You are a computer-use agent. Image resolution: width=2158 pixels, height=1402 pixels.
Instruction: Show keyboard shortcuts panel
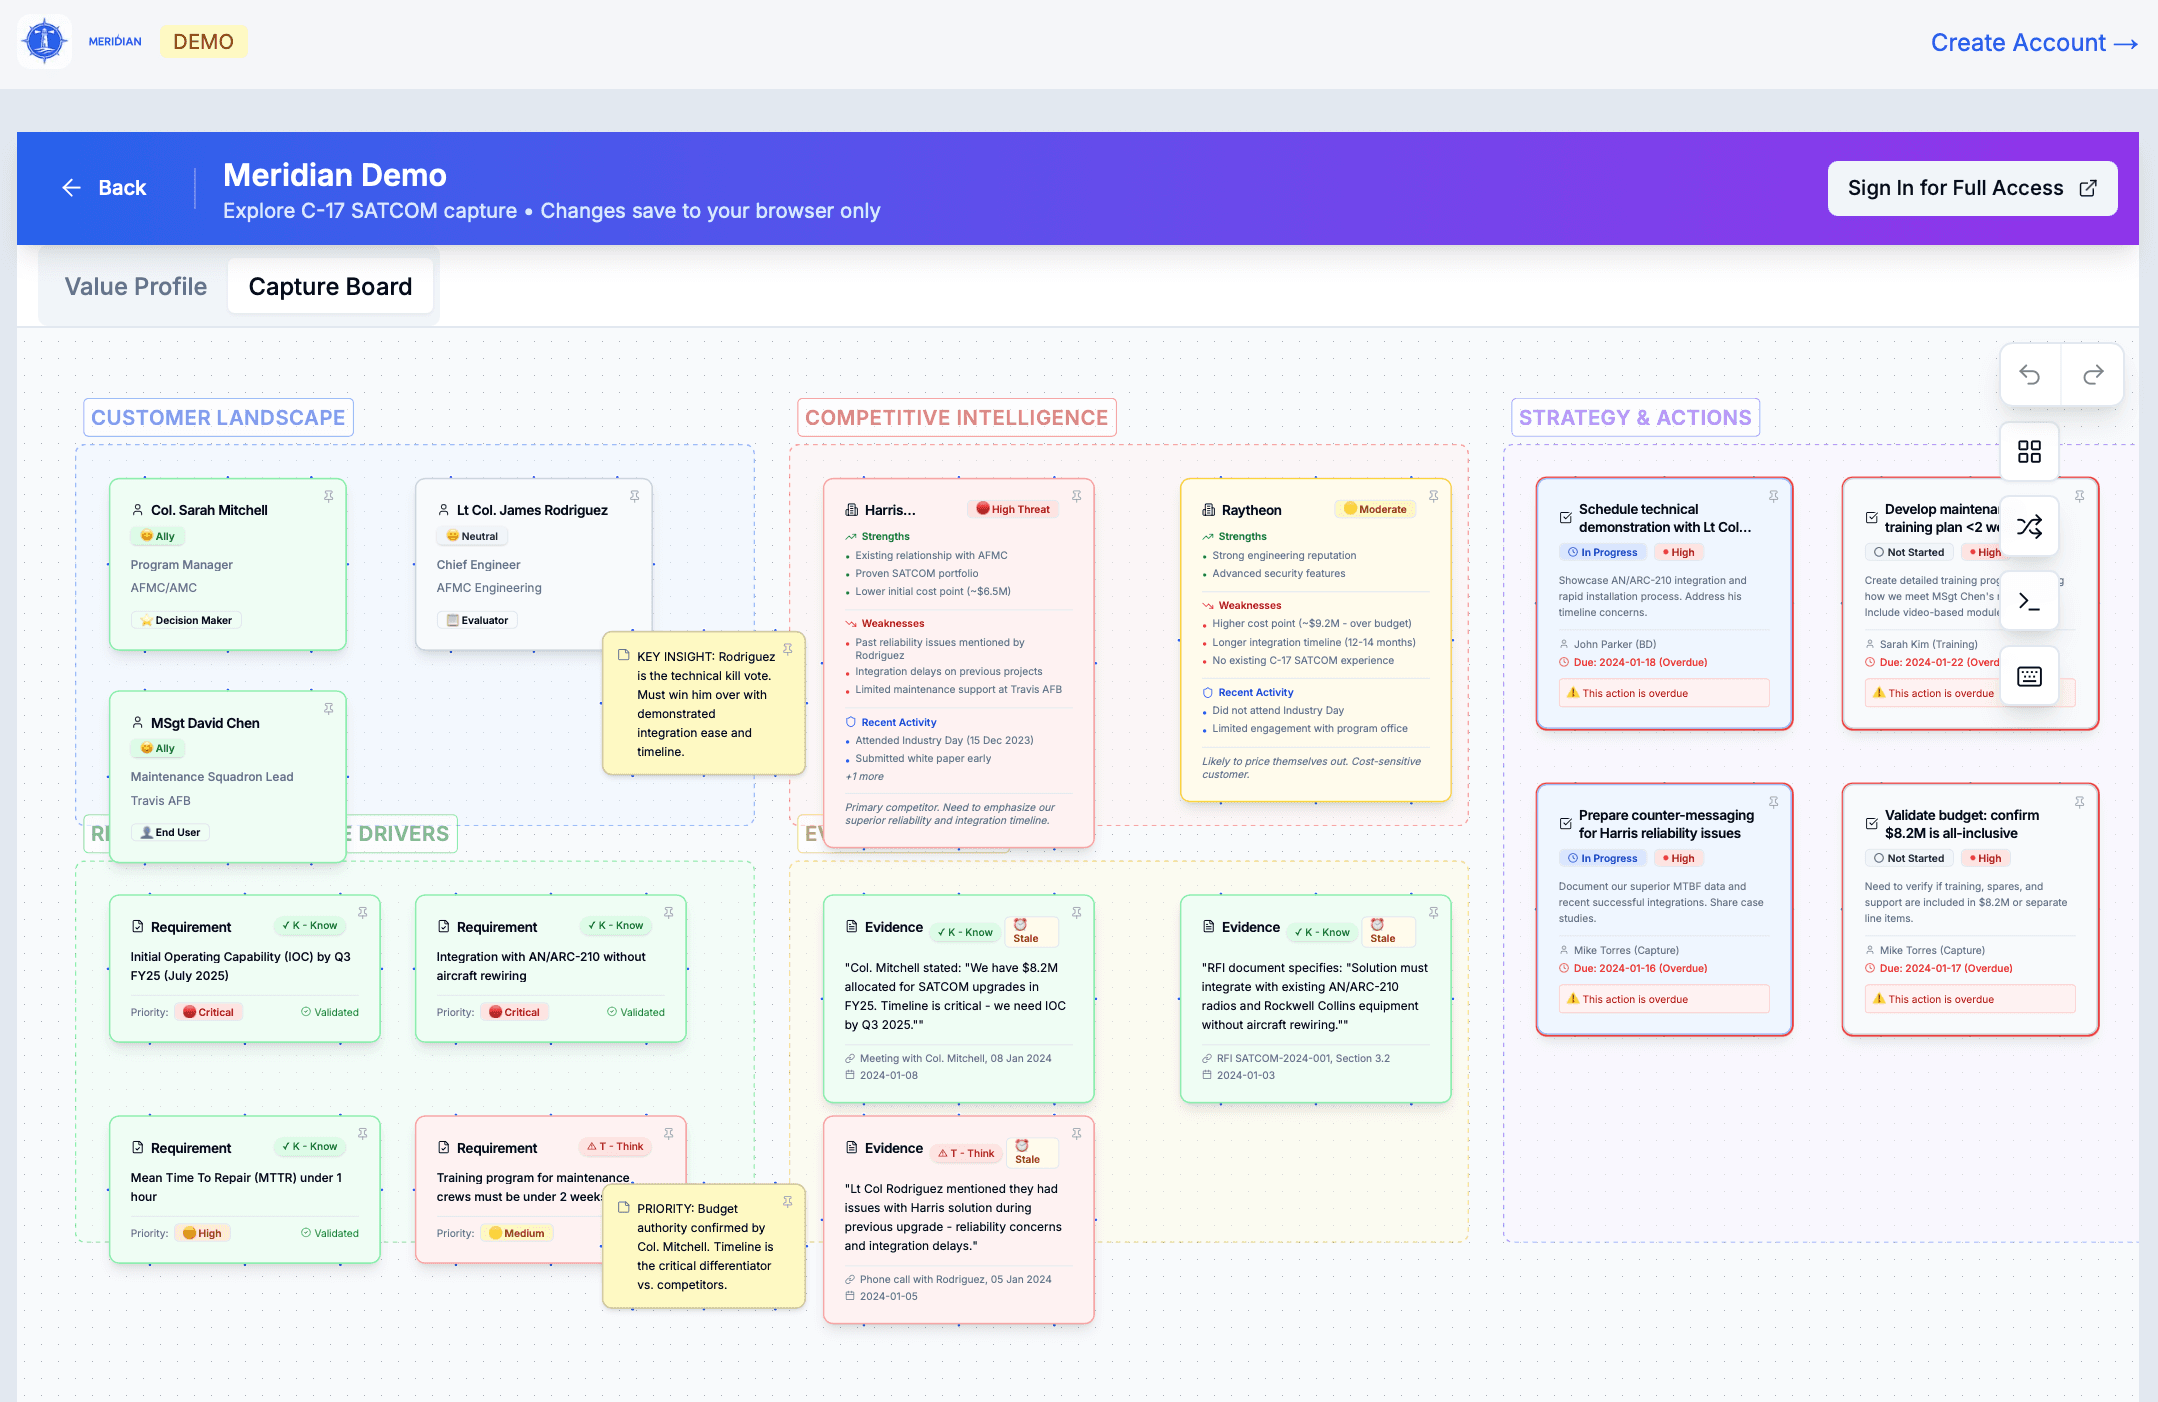2029,677
